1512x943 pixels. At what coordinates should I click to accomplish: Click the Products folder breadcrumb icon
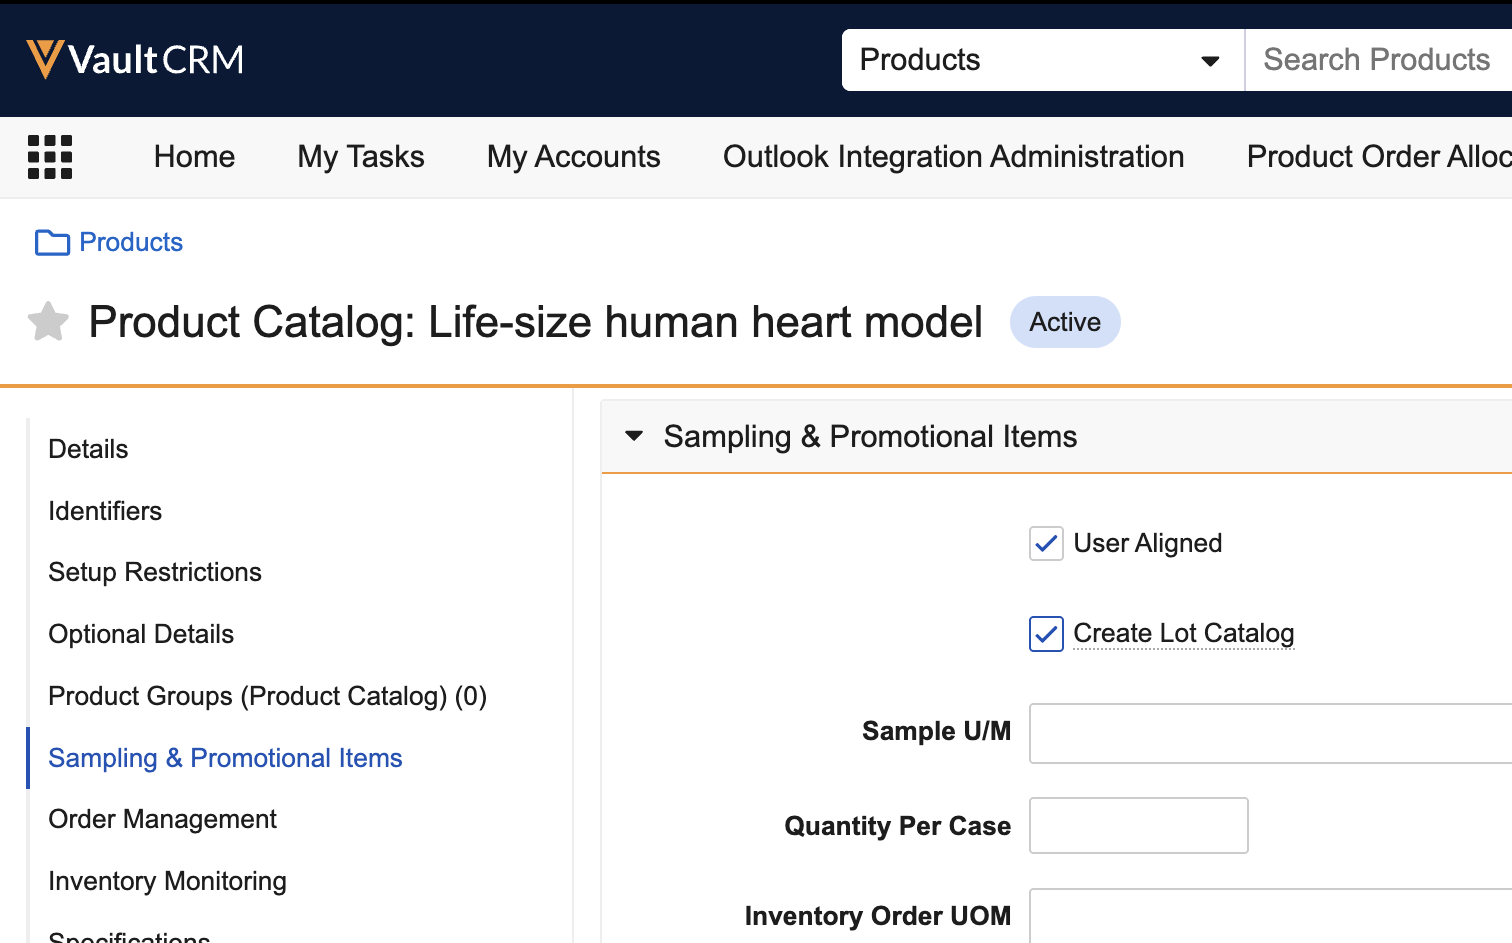[x=52, y=243]
